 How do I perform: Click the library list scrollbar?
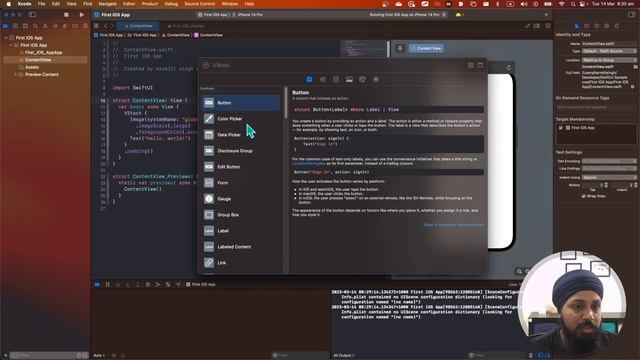pyautogui.click(x=286, y=102)
